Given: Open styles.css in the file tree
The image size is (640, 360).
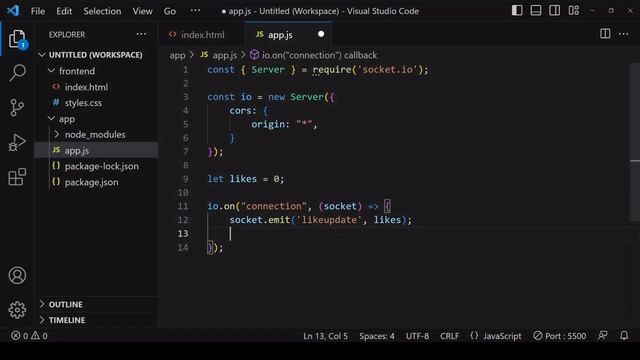Looking at the screenshot, I should (83, 103).
